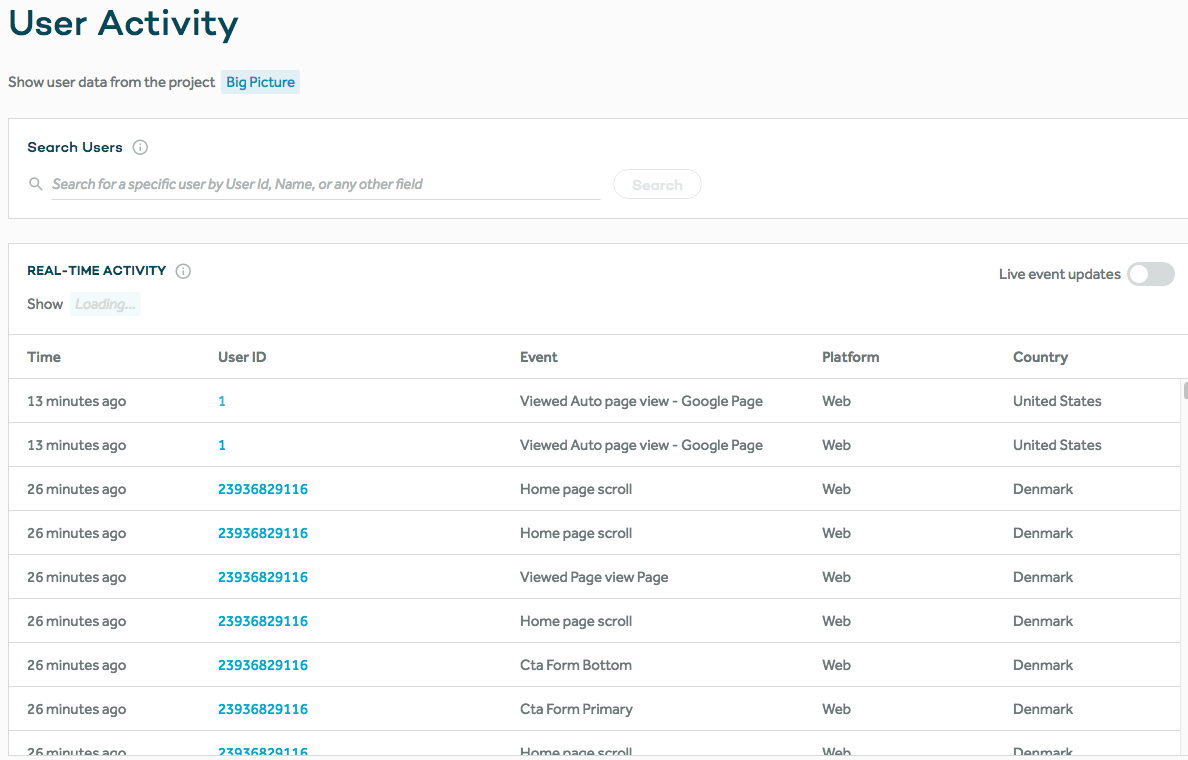
Task: Open the Big Picture project dropdown
Action: (x=260, y=82)
